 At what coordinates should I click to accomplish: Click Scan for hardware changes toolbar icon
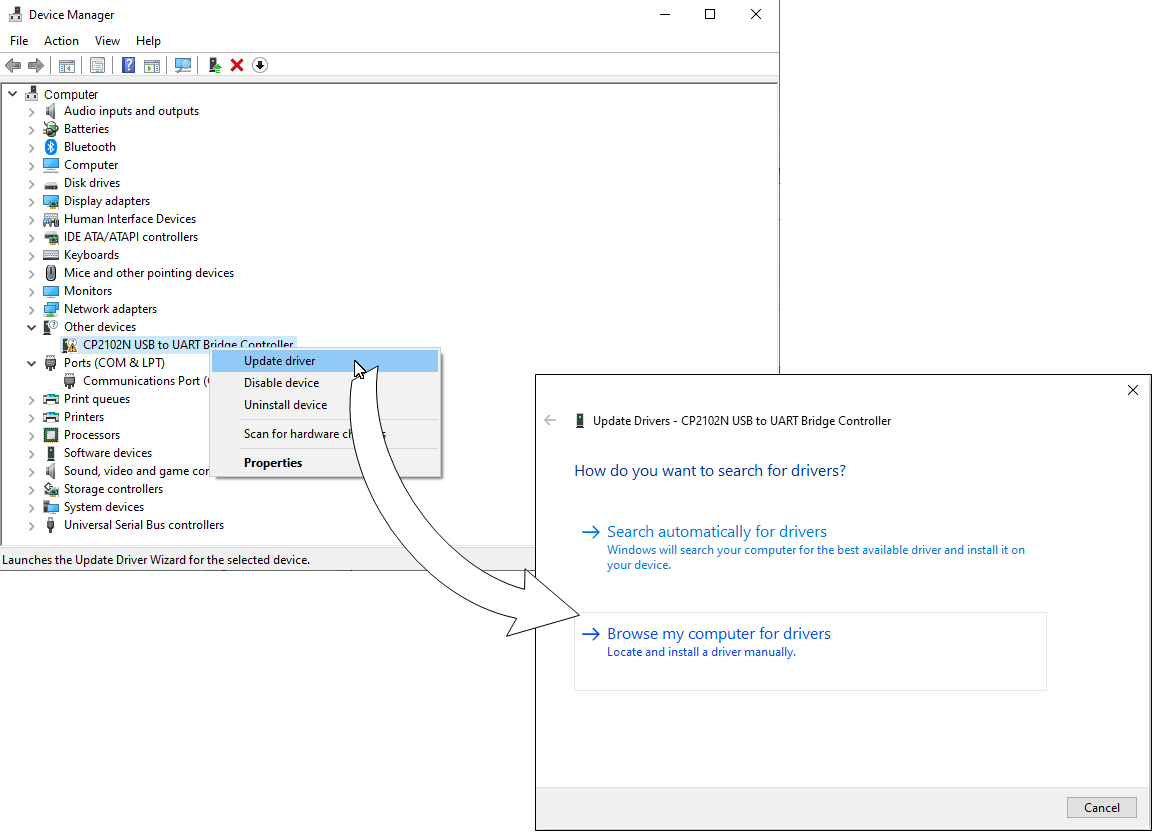point(182,65)
